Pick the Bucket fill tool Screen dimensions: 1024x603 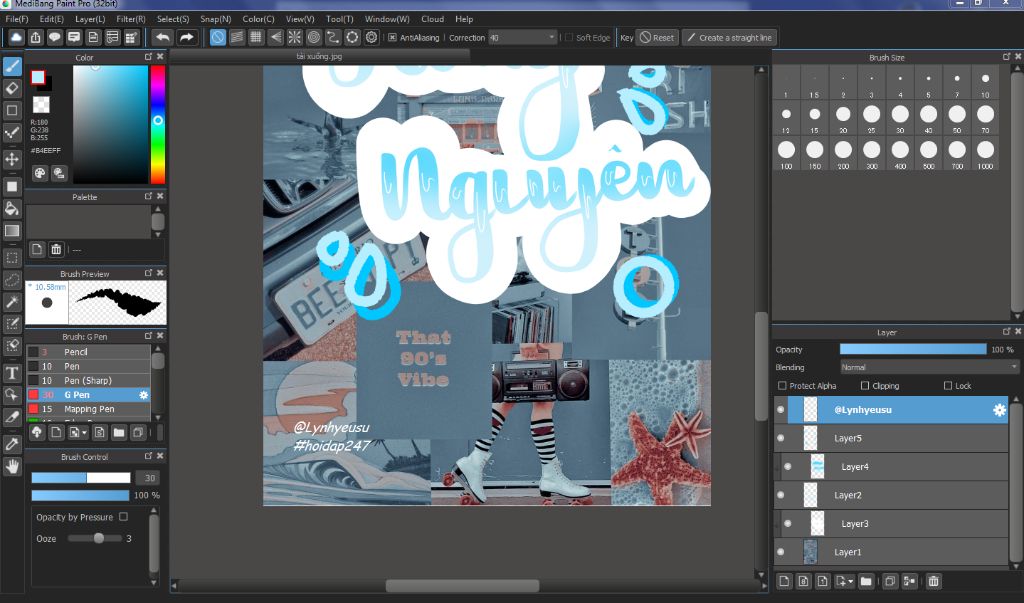(12, 208)
